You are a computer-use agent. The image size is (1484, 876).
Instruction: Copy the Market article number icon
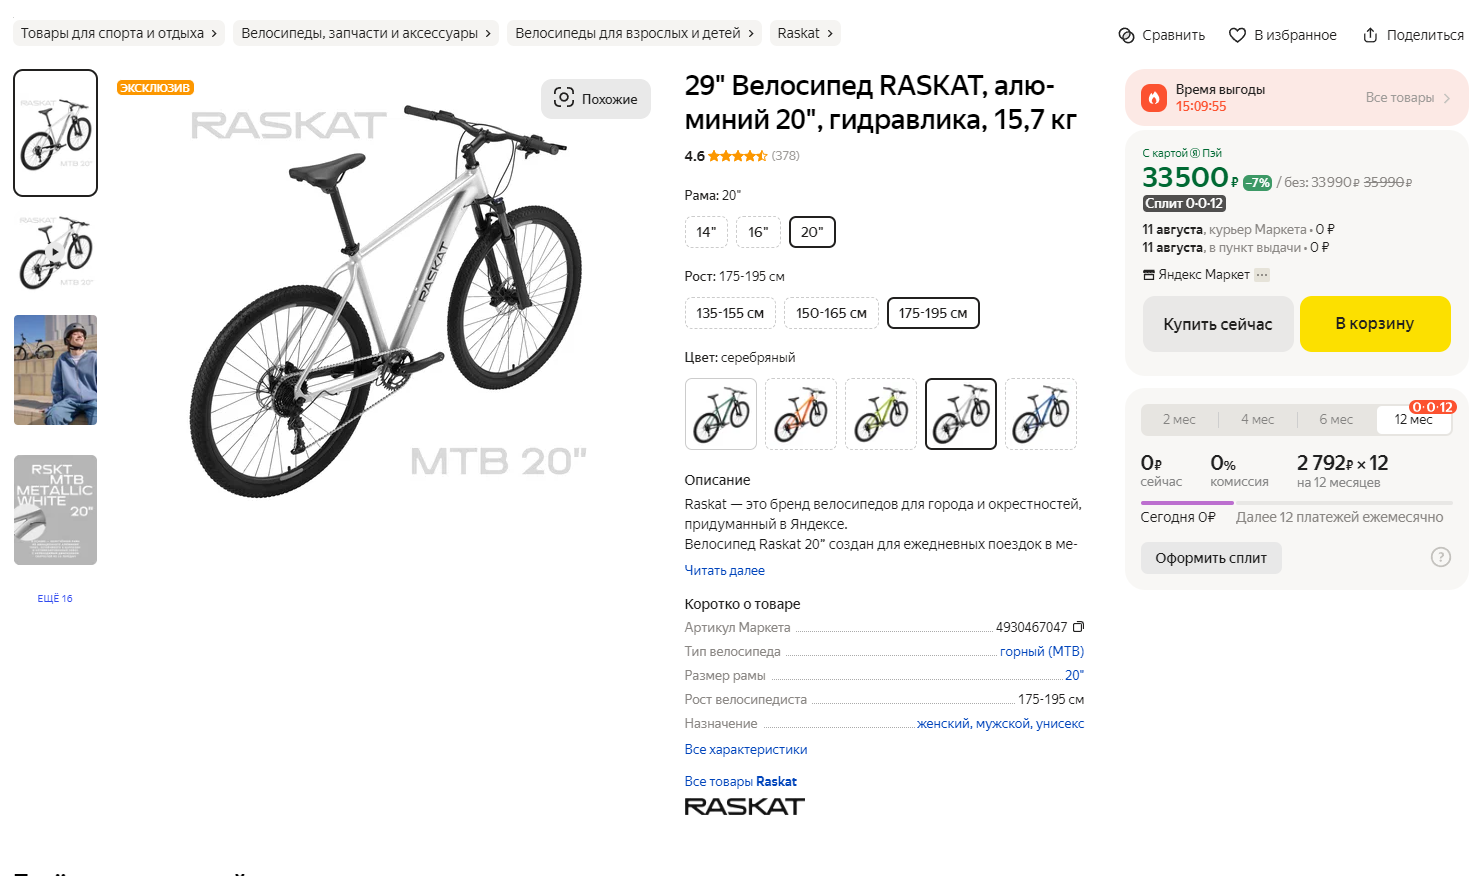pyautogui.click(x=1078, y=627)
